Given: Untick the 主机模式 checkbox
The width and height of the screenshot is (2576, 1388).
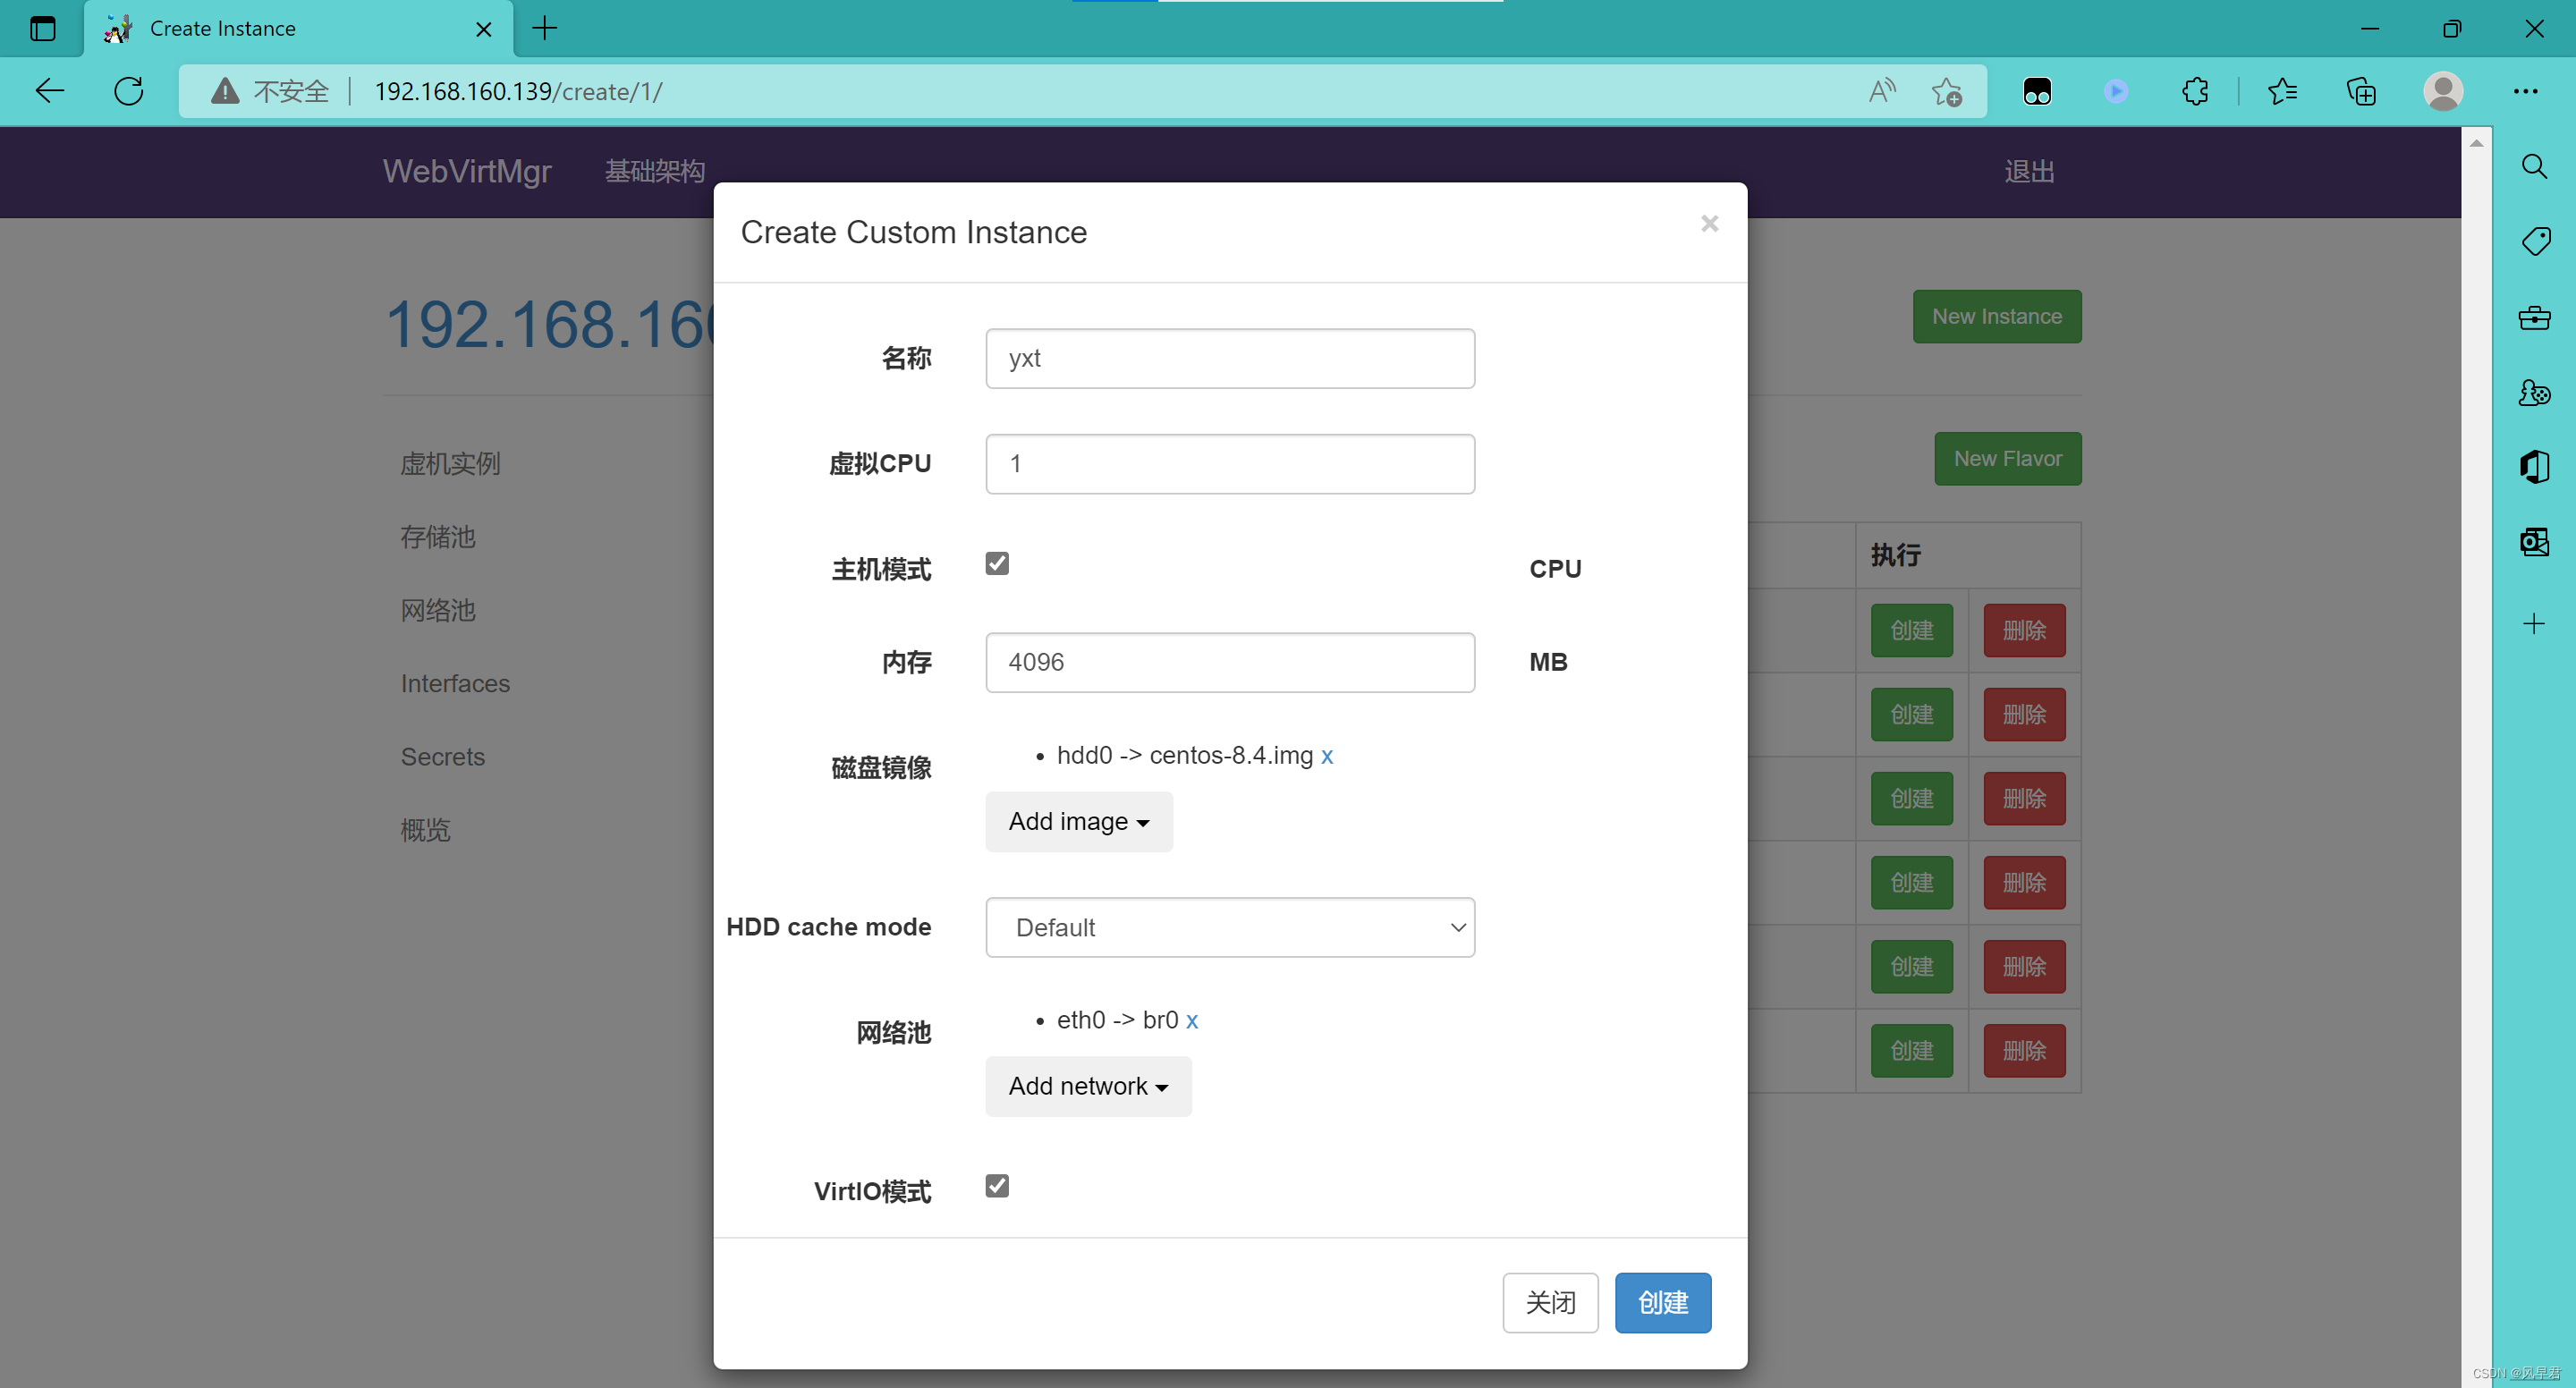Looking at the screenshot, I should (x=997, y=563).
